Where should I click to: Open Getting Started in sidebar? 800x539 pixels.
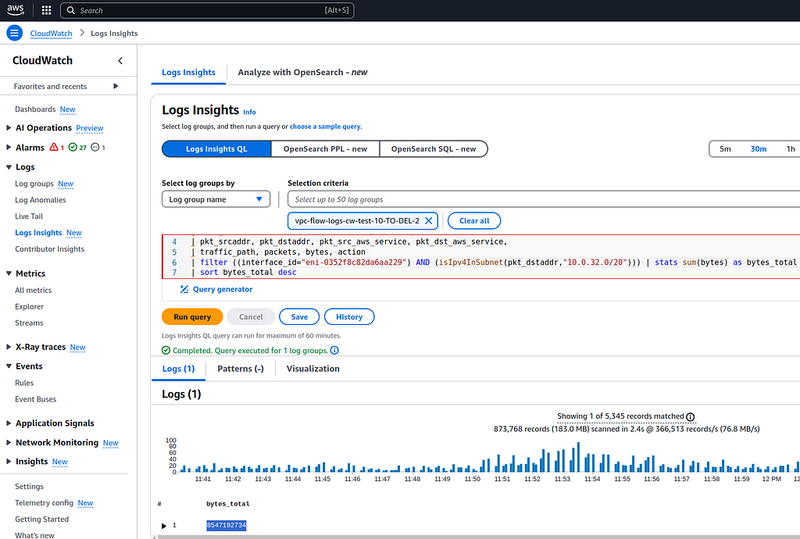pyautogui.click(x=42, y=519)
